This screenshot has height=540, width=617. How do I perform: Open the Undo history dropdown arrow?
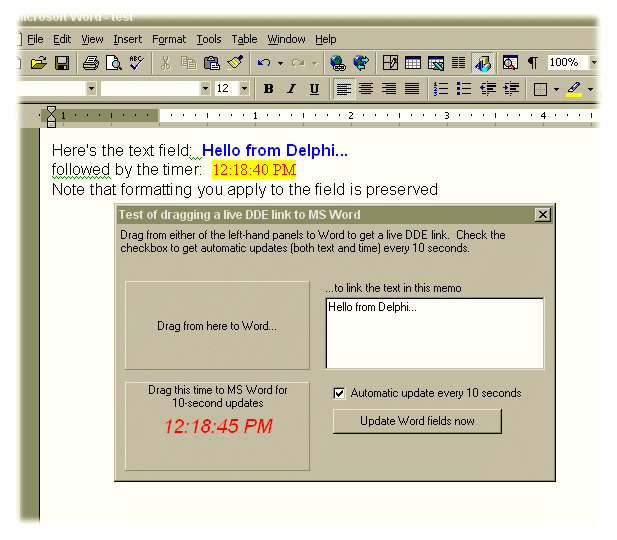coord(280,63)
